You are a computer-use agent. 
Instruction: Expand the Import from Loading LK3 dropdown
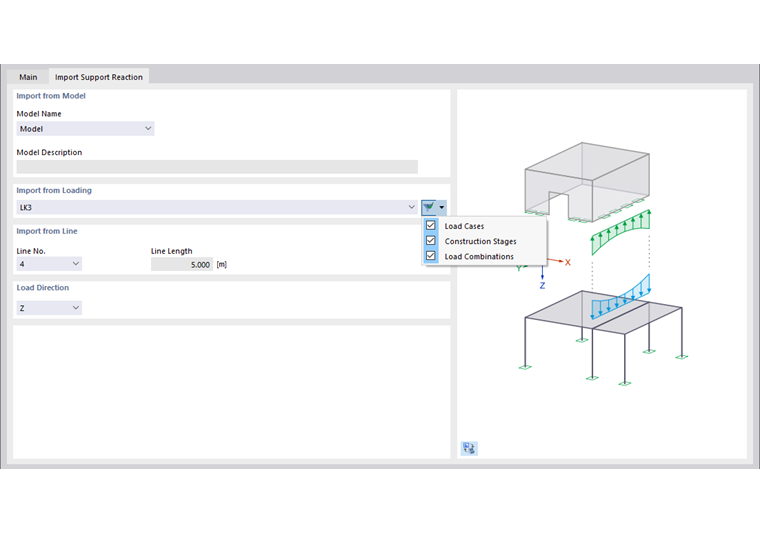[217, 207]
